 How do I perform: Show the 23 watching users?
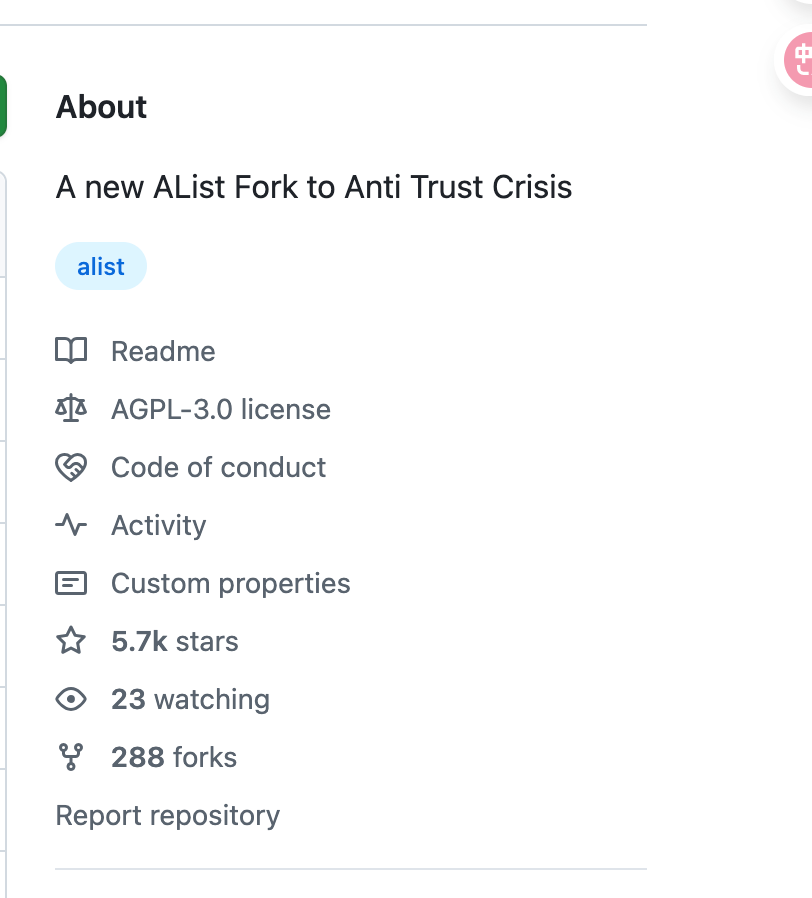click(x=190, y=699)
